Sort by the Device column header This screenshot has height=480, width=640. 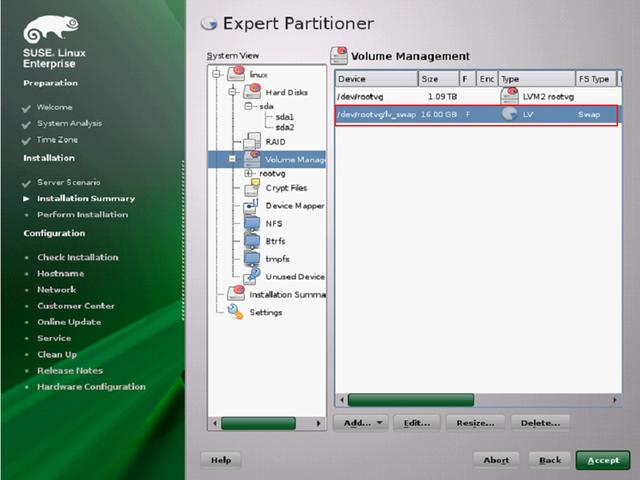coord(376,79)
